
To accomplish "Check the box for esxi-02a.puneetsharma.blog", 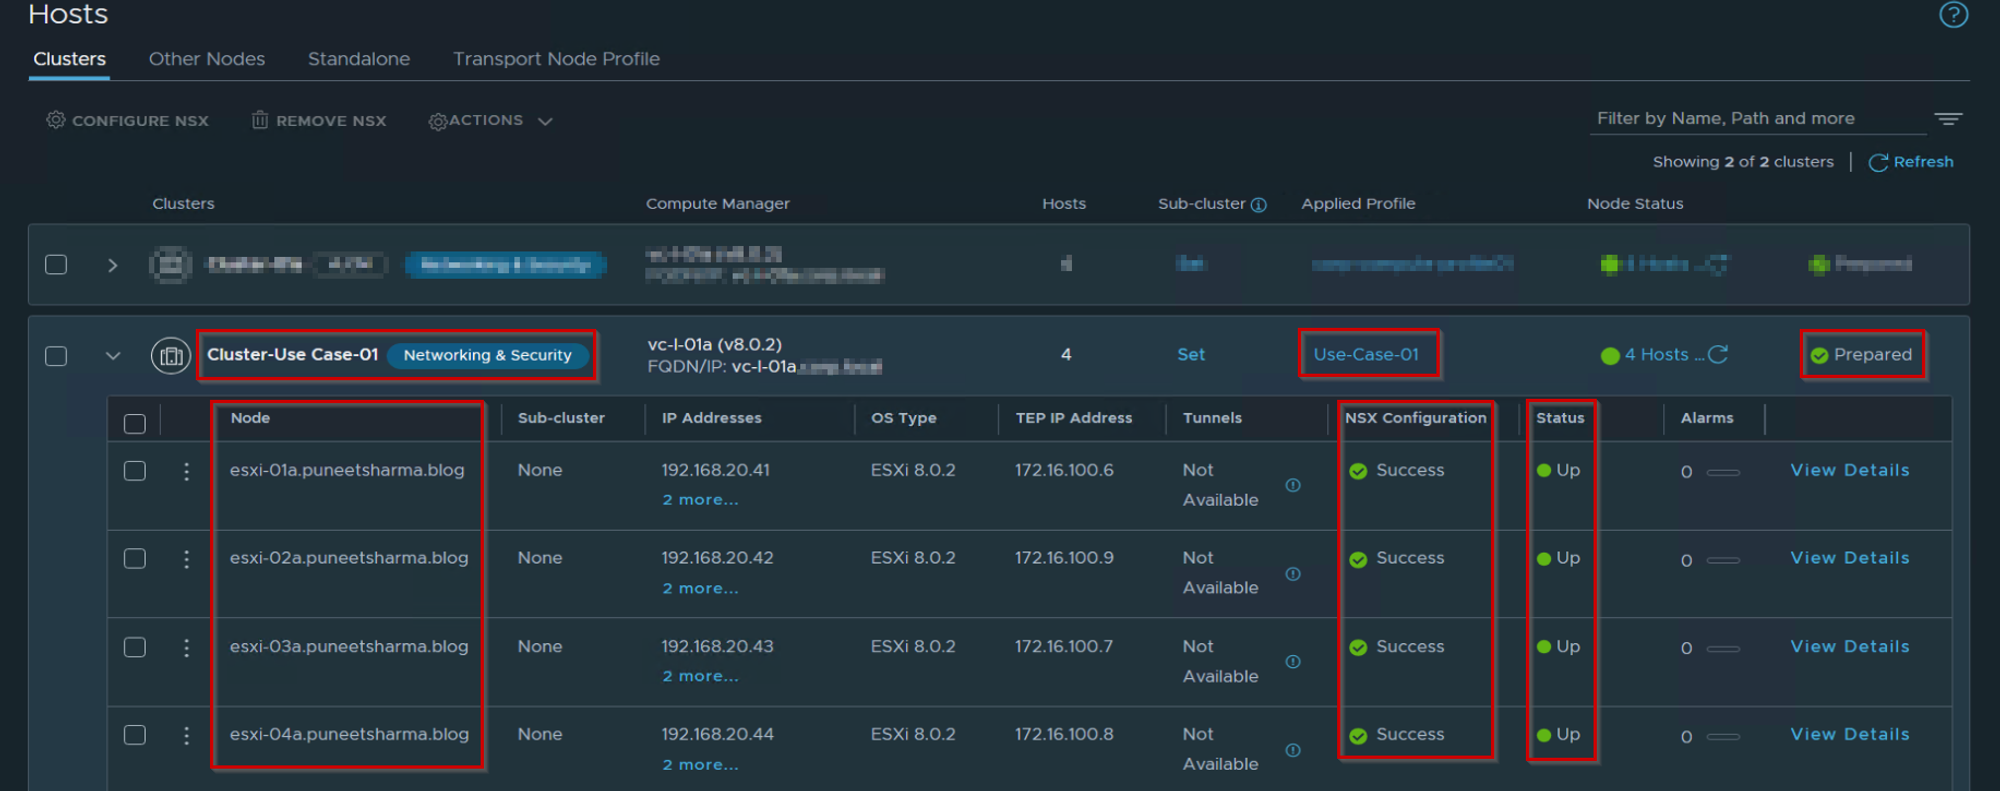I will coord(135,559).
